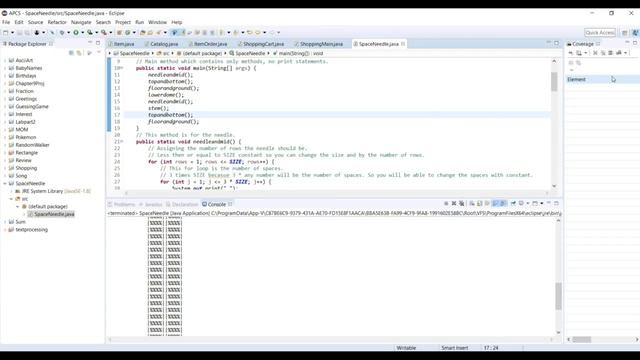Click the New file toolbar icon
This screenshot has height=360, width=640.
coord(6,33)
